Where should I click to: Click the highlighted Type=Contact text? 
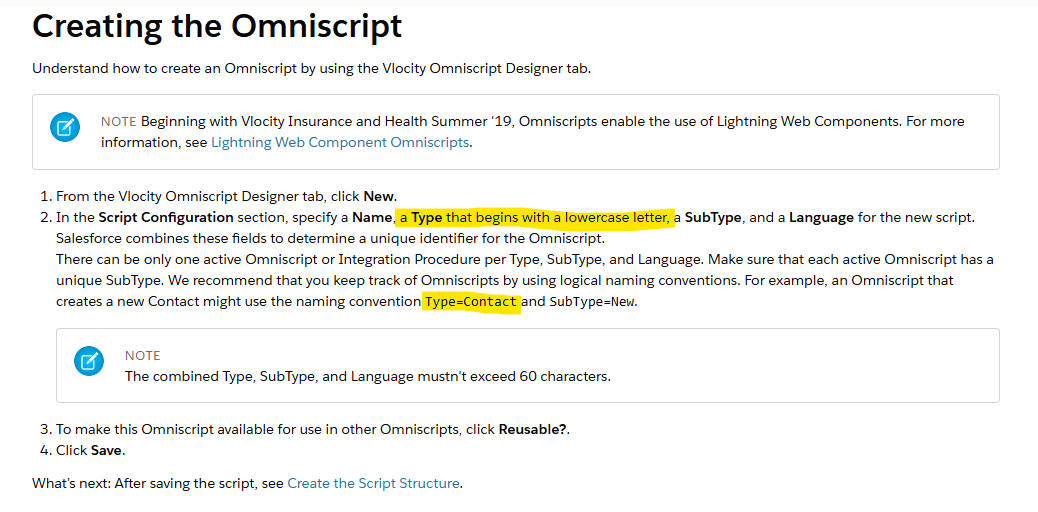[471, 303]
